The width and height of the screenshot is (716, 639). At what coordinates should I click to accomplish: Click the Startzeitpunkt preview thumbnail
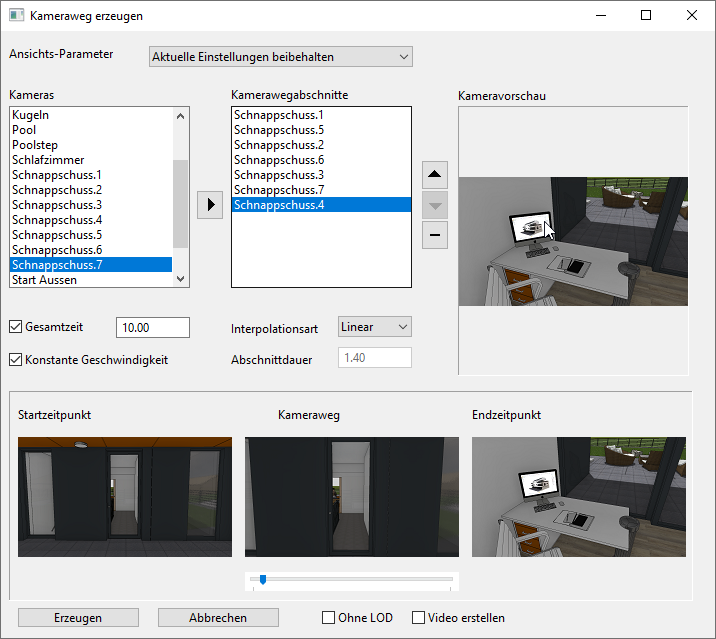[x=125, y=497]
